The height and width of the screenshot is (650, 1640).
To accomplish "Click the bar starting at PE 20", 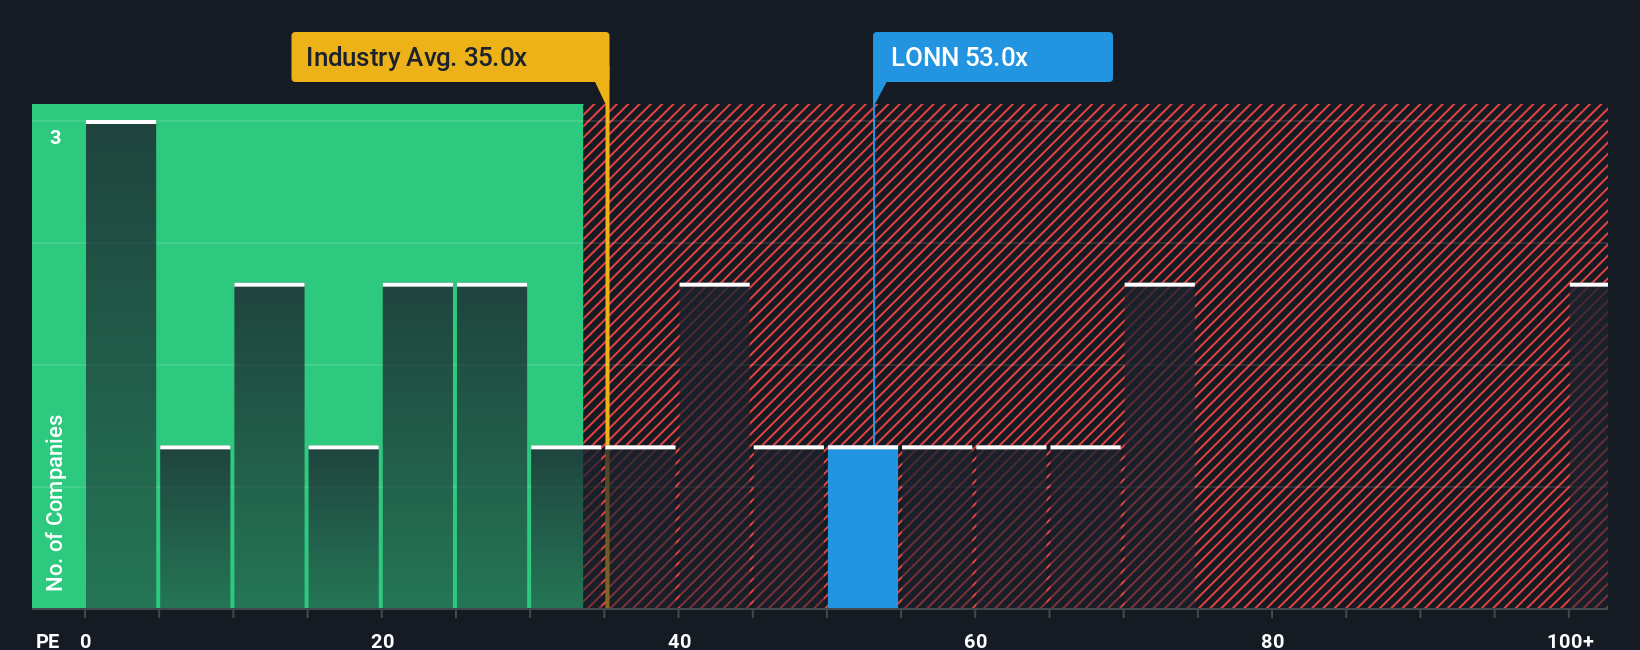I will pyautogui.click(x=418, y=446).
